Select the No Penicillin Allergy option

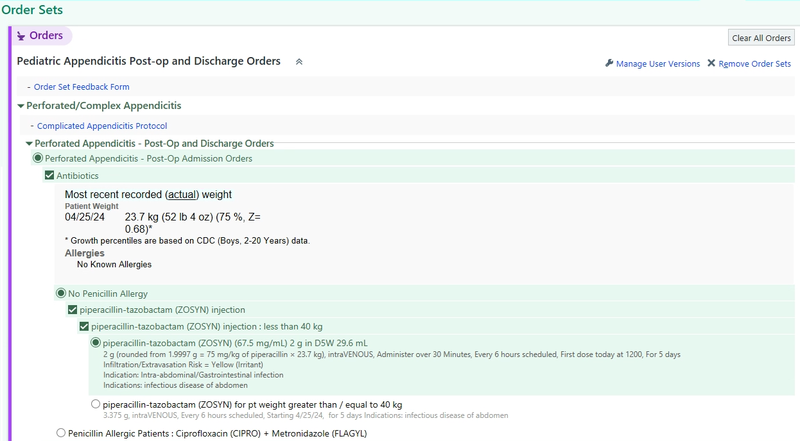click(x=61, y=293)
